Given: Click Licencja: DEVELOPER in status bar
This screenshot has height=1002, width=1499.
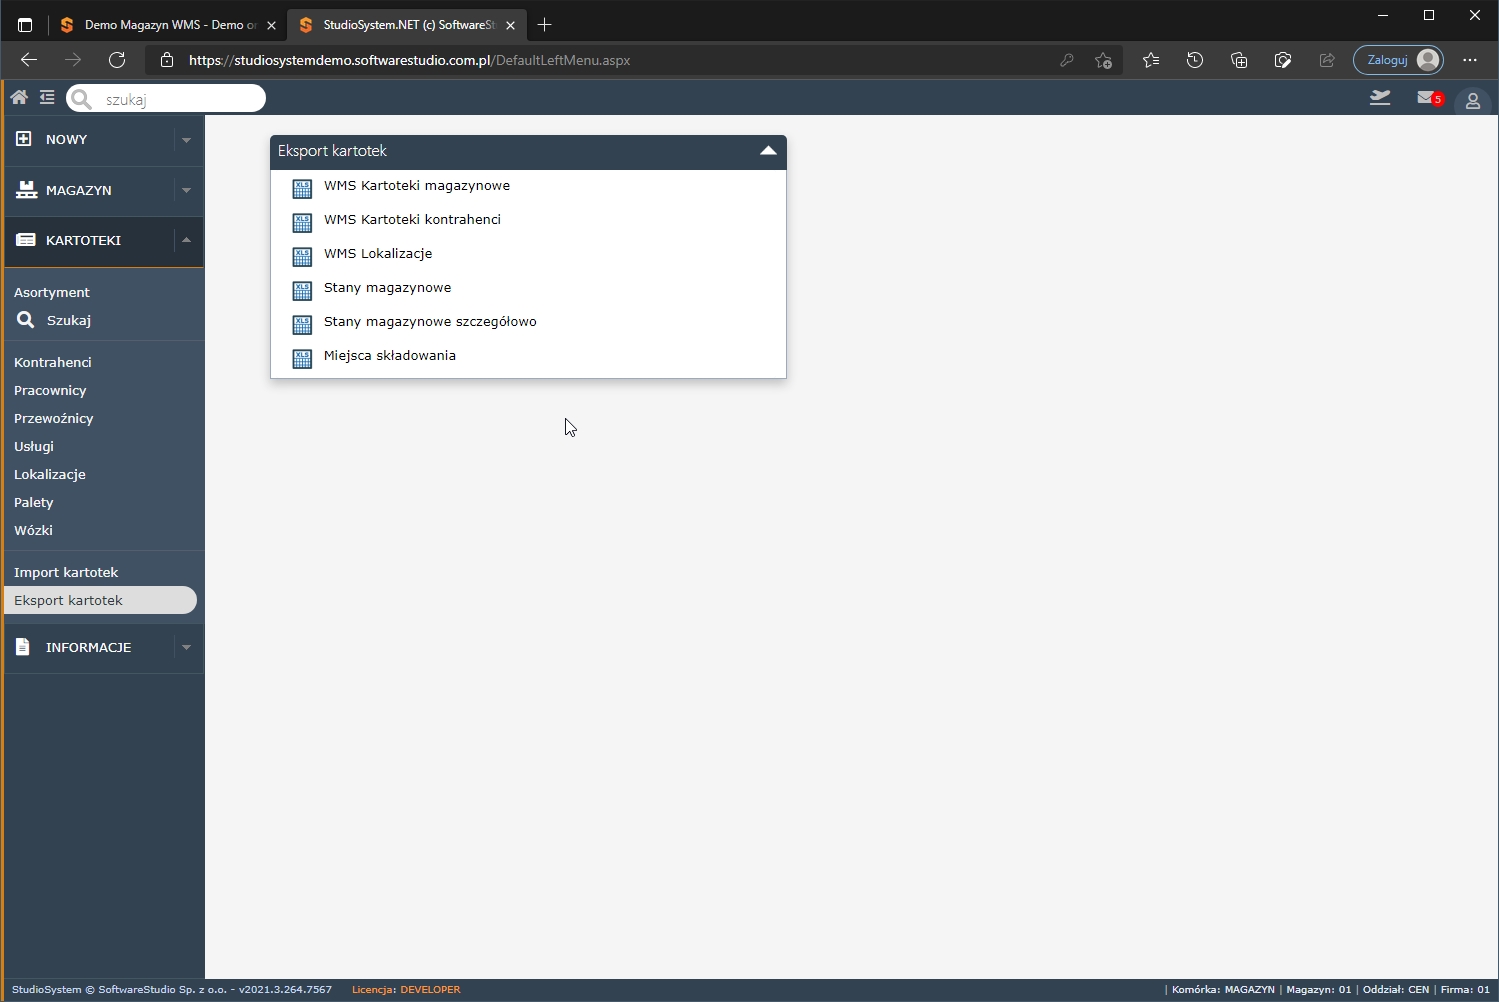Looking at the screenshot, I should (406, 990).
